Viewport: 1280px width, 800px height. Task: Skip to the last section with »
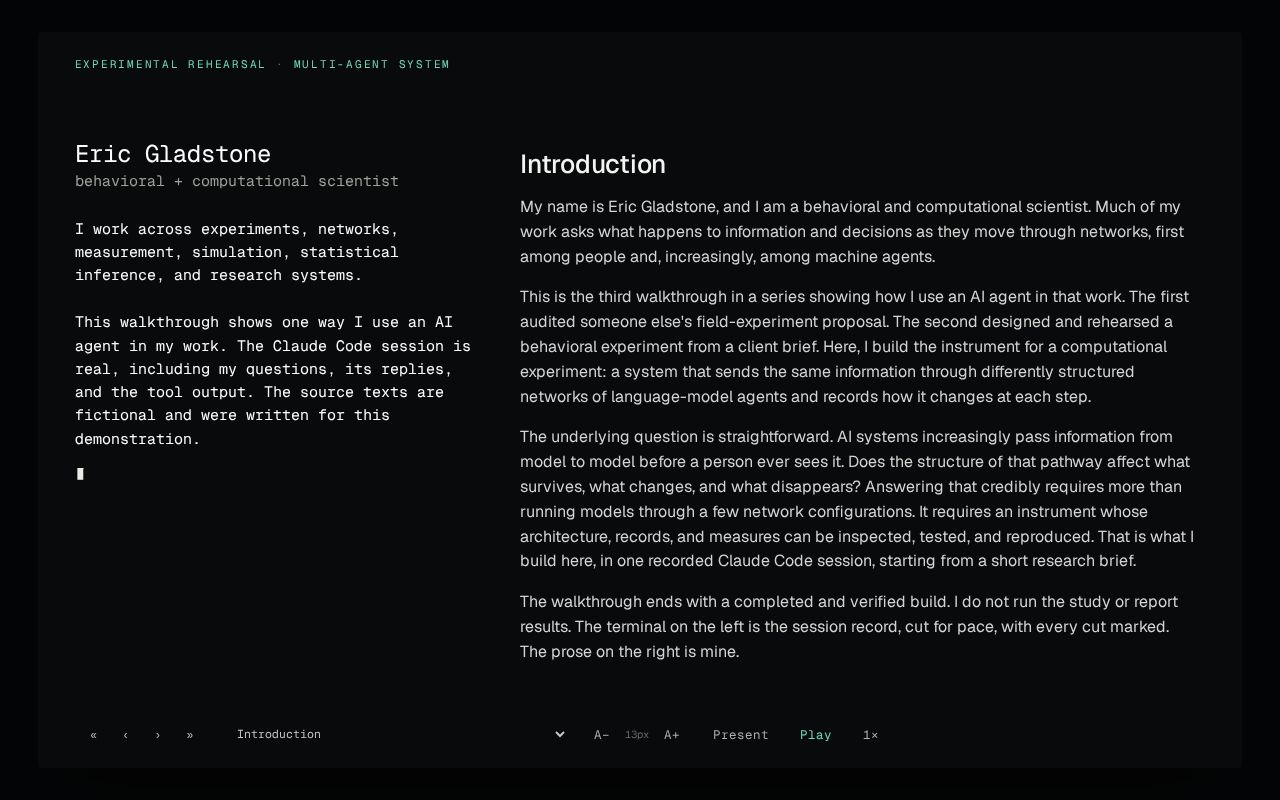click(189, 735)
